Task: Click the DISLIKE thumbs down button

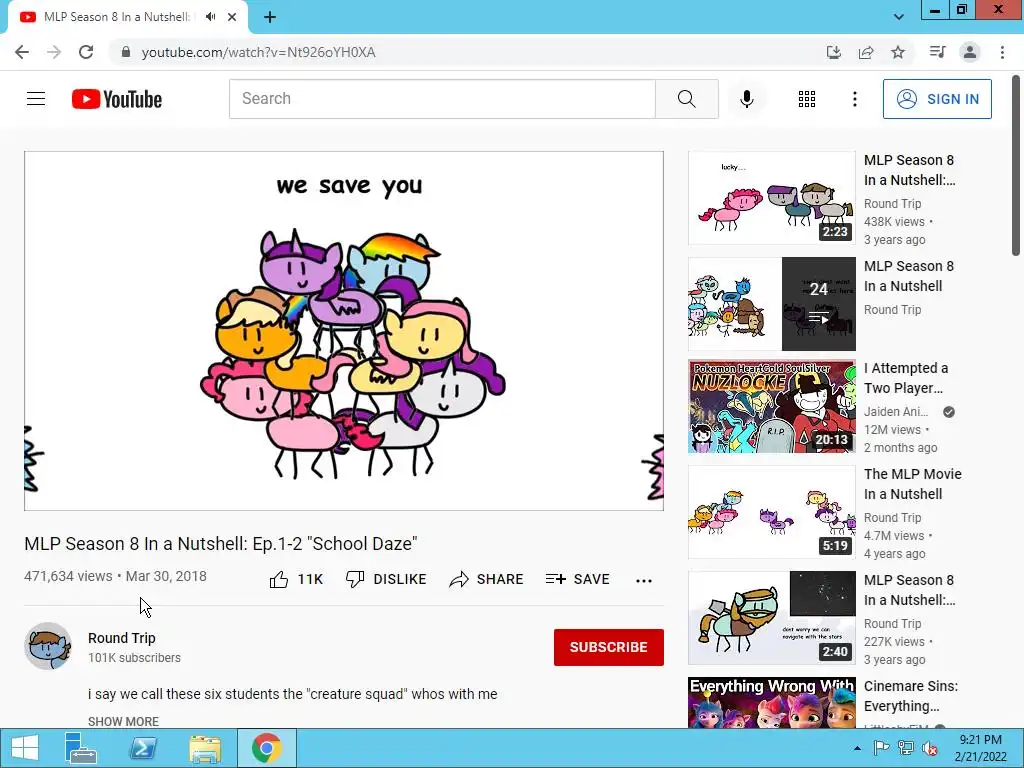Action: tap(386, 579)
